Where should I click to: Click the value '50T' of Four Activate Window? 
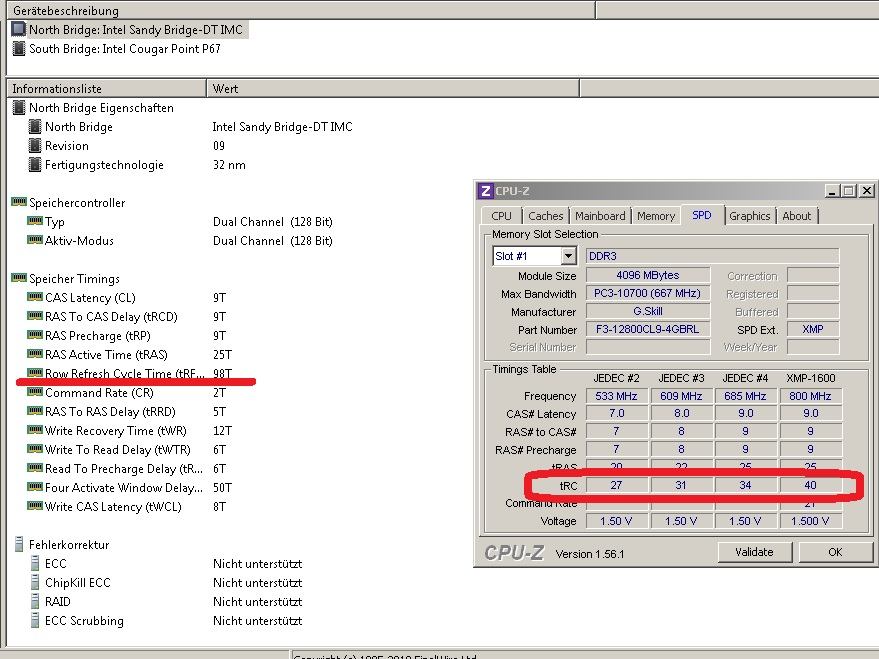(x=222, y=488)
